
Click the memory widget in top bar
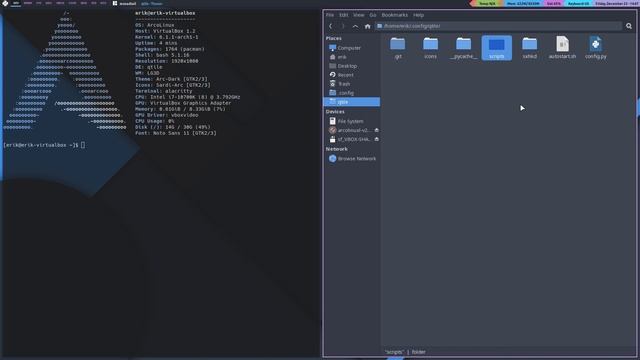pos(523,3)
